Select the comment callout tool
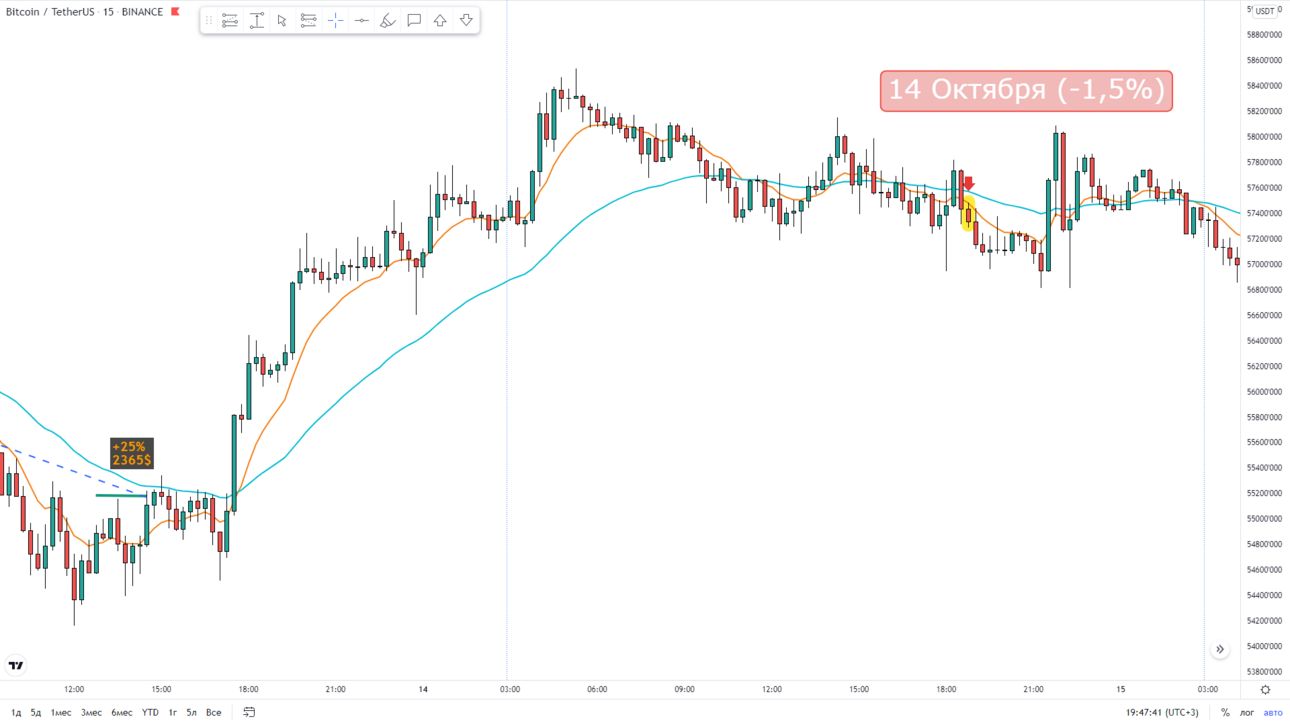Viewport: 1290px width, 725px height. click(x=414, y=20)
